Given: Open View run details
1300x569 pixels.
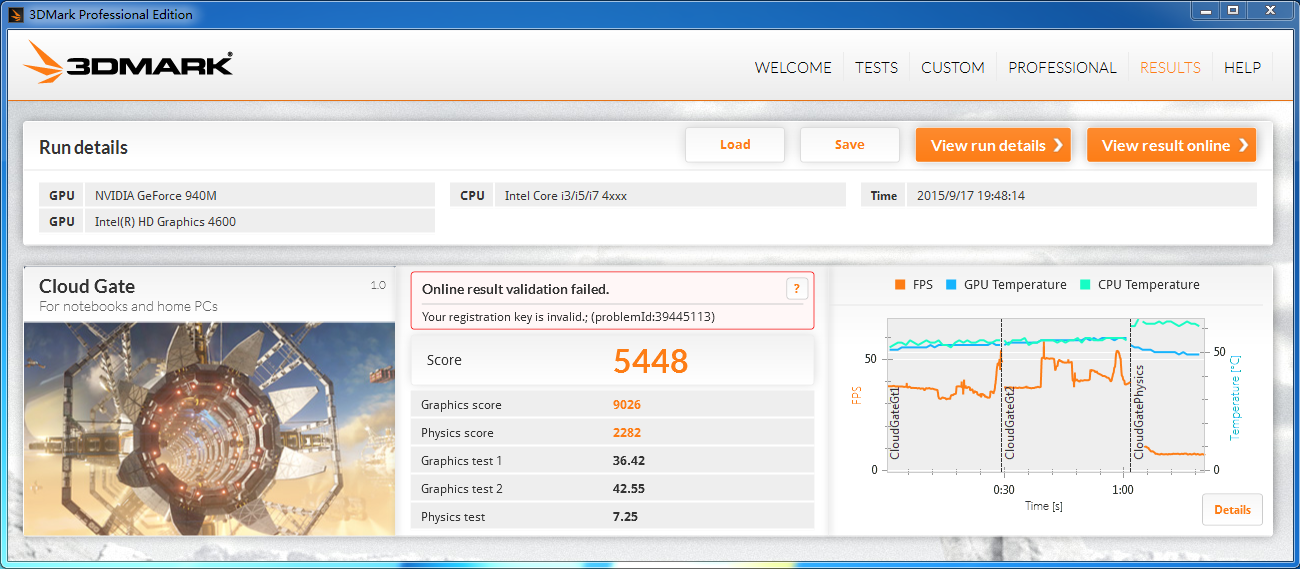Looking at the screenshot, I should tap(993, 145).
